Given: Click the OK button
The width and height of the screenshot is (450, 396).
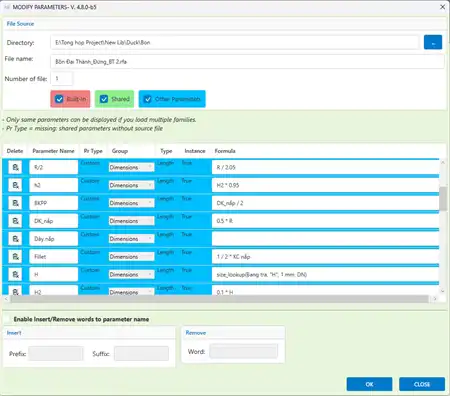Looking at the screenshot, I should click(x=369, y=384).
